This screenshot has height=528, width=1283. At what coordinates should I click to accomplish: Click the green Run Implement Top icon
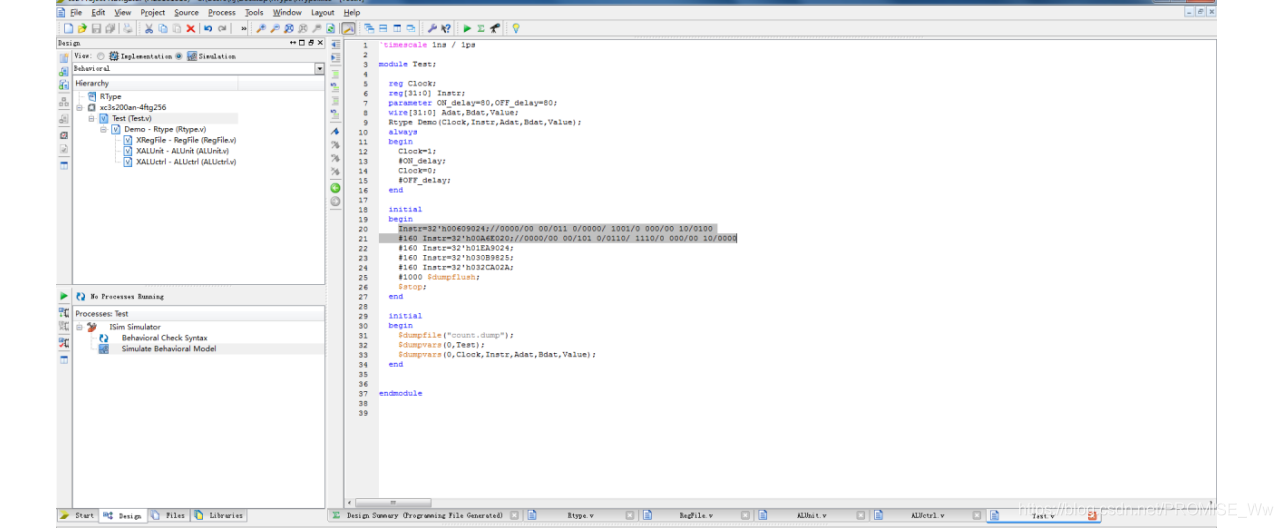click(467, 28)
